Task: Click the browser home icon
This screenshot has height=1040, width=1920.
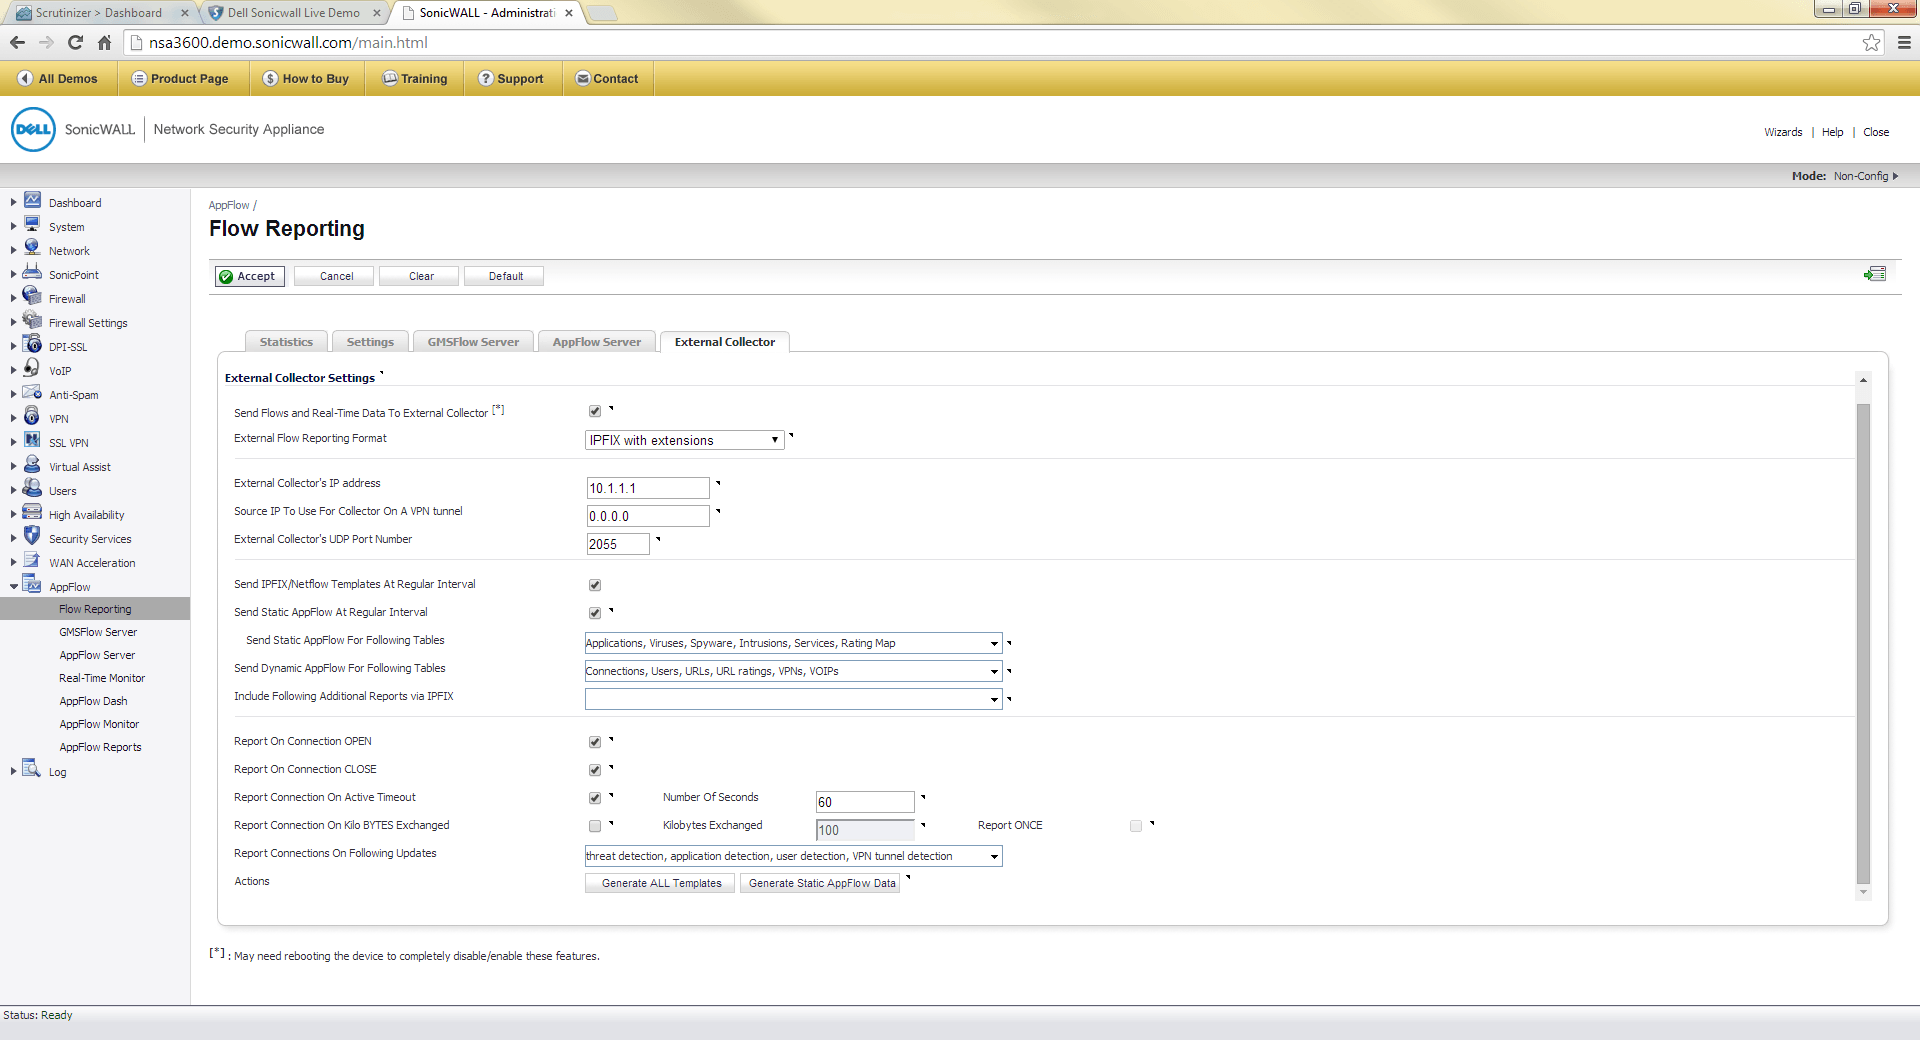Action: pos(104,42)
